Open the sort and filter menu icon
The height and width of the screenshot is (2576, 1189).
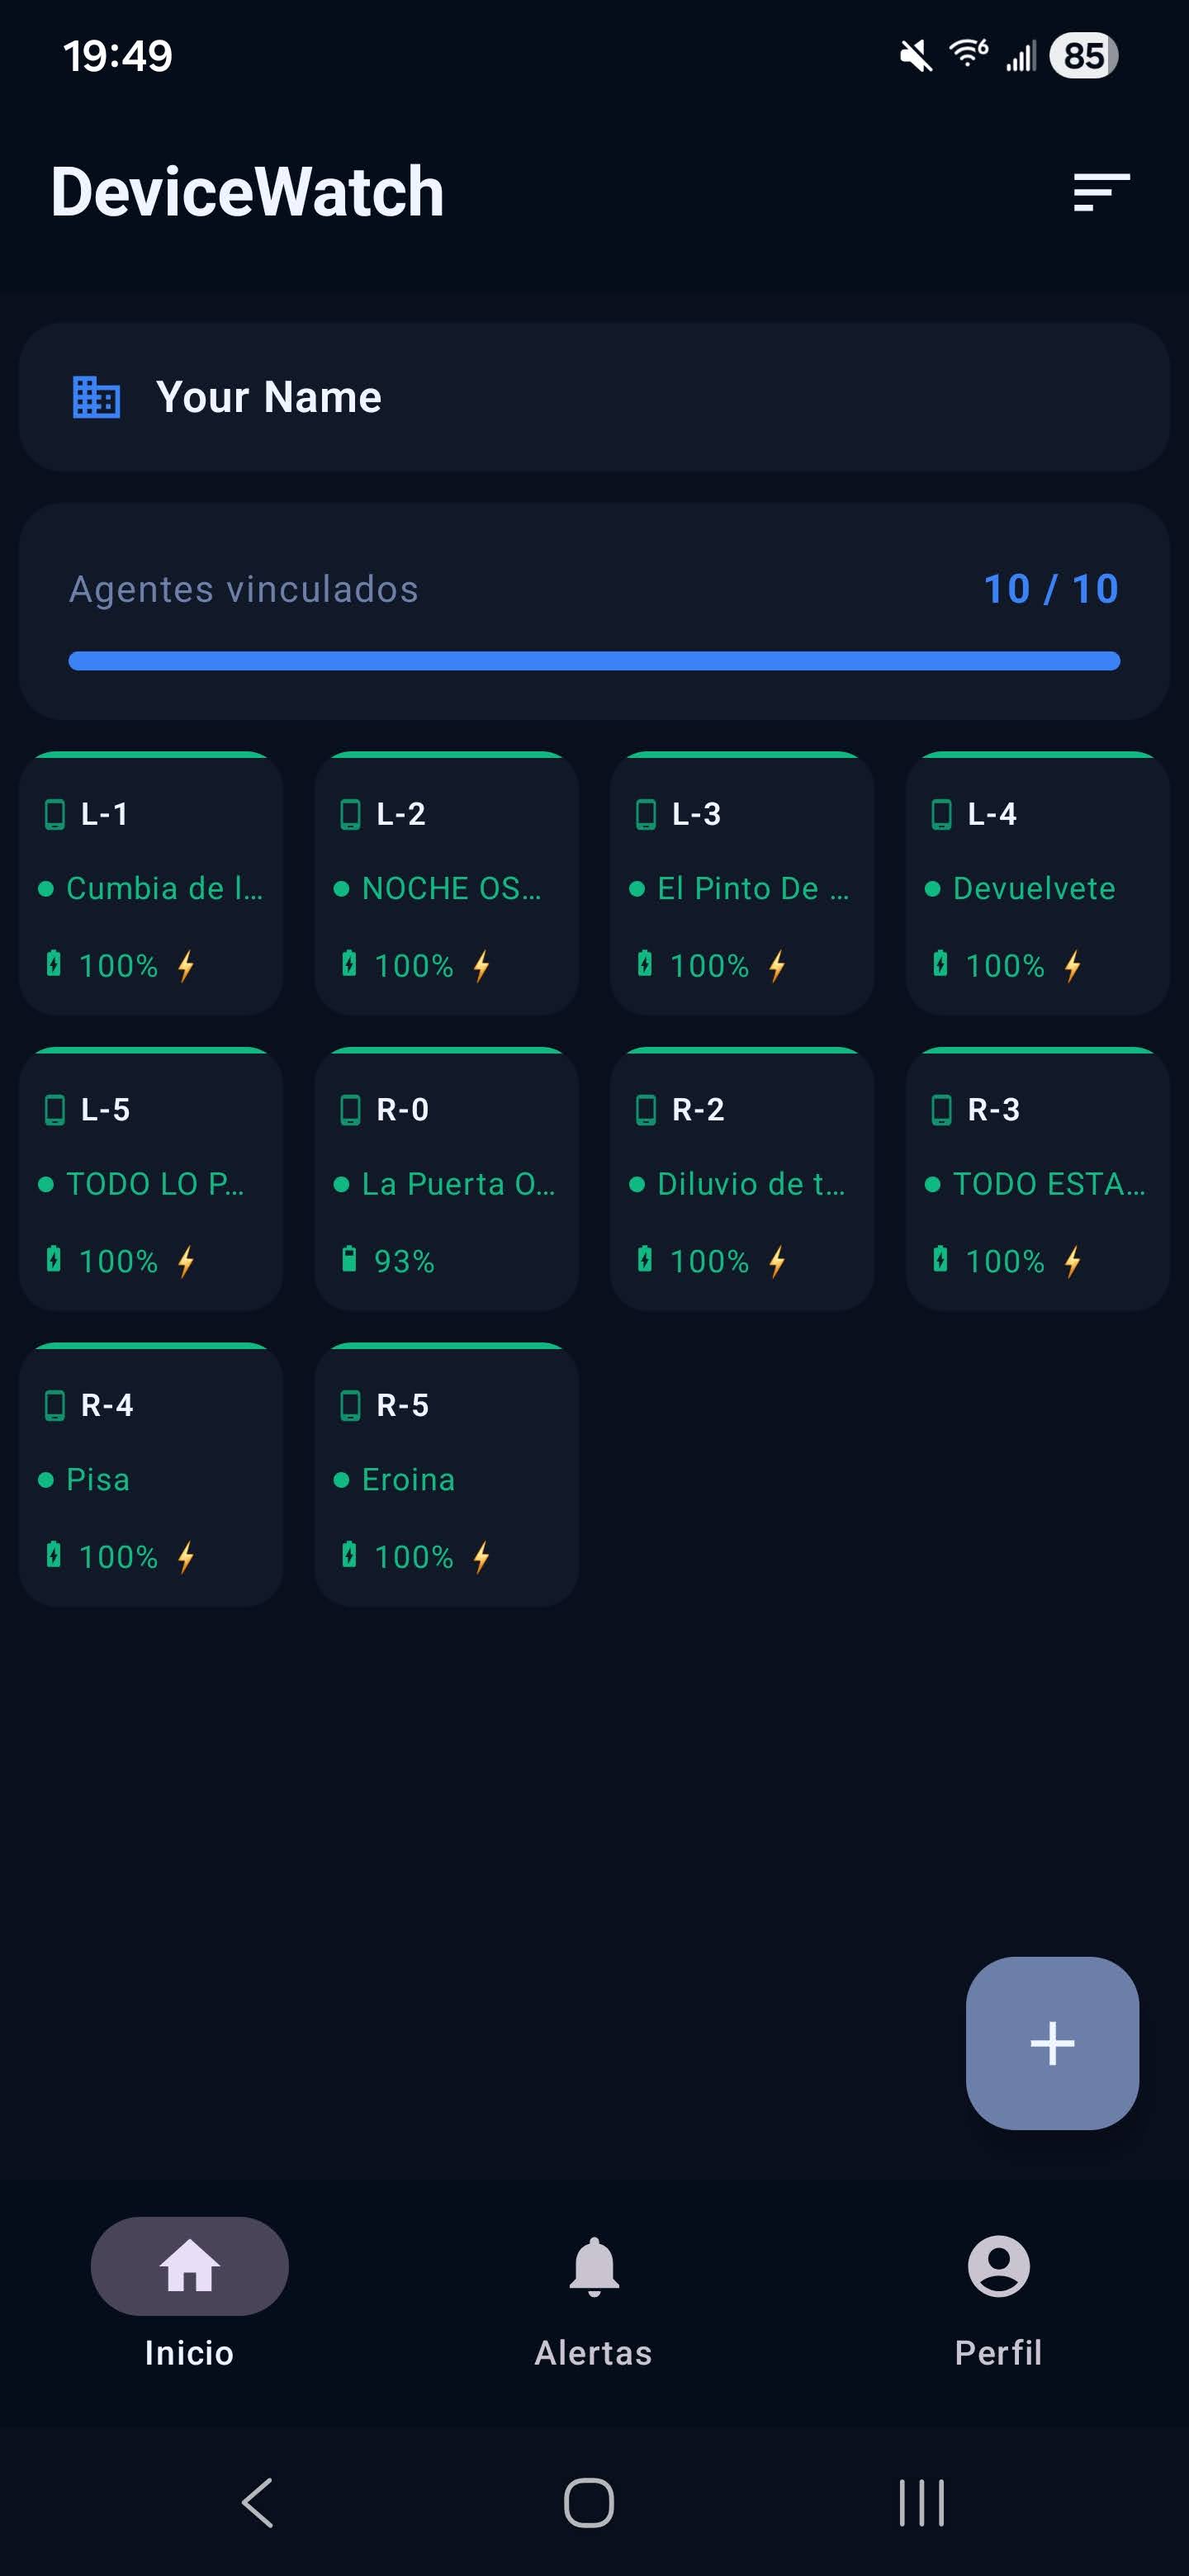click(x=1101, y=192)
